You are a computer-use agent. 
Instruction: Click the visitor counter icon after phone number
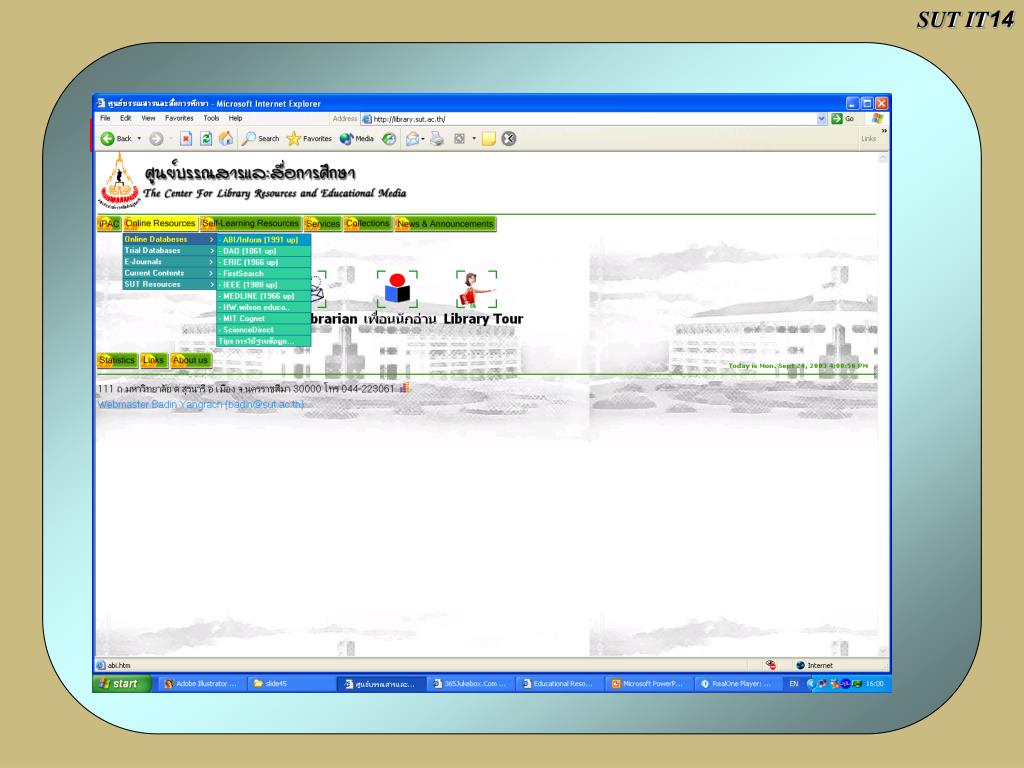pyautogui.click(x=405, y=388)
